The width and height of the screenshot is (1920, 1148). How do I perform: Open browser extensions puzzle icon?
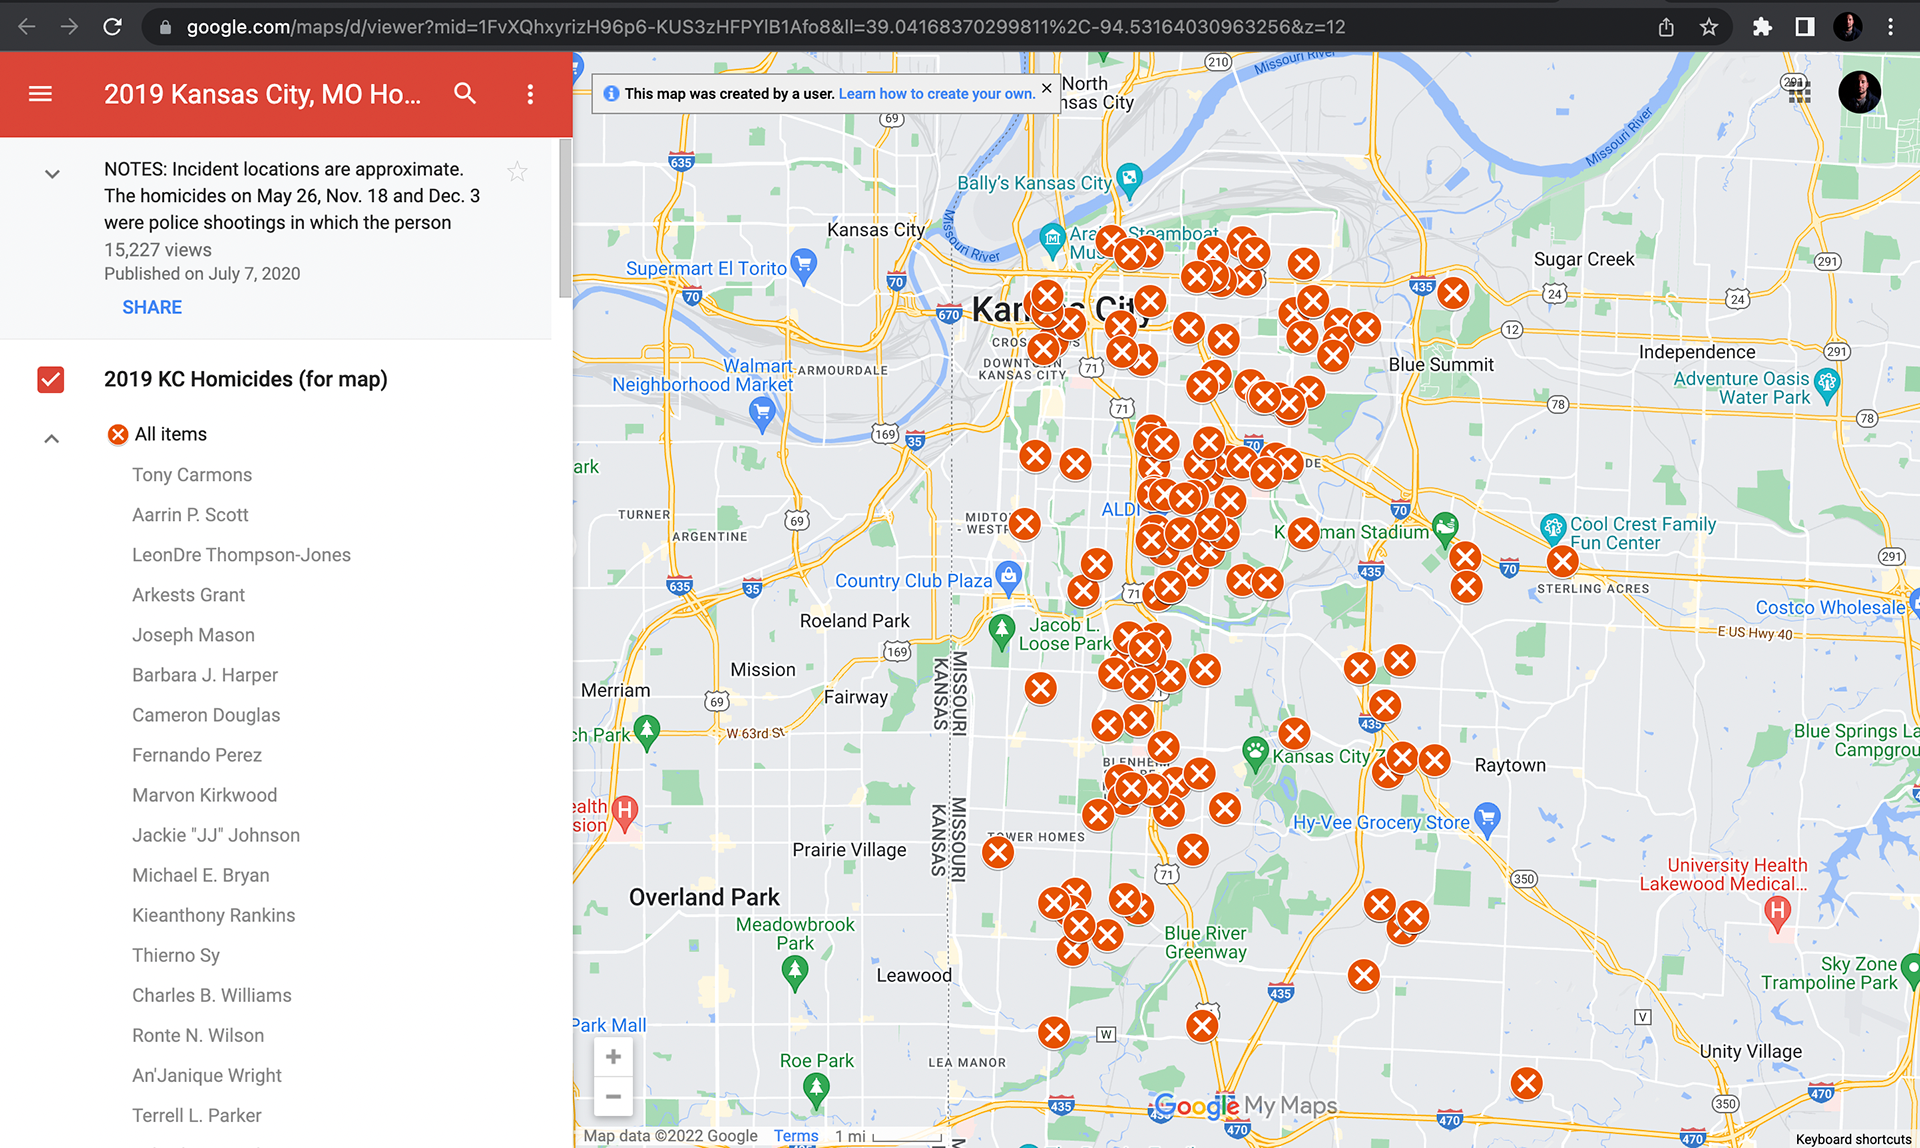coord(1762,27)
